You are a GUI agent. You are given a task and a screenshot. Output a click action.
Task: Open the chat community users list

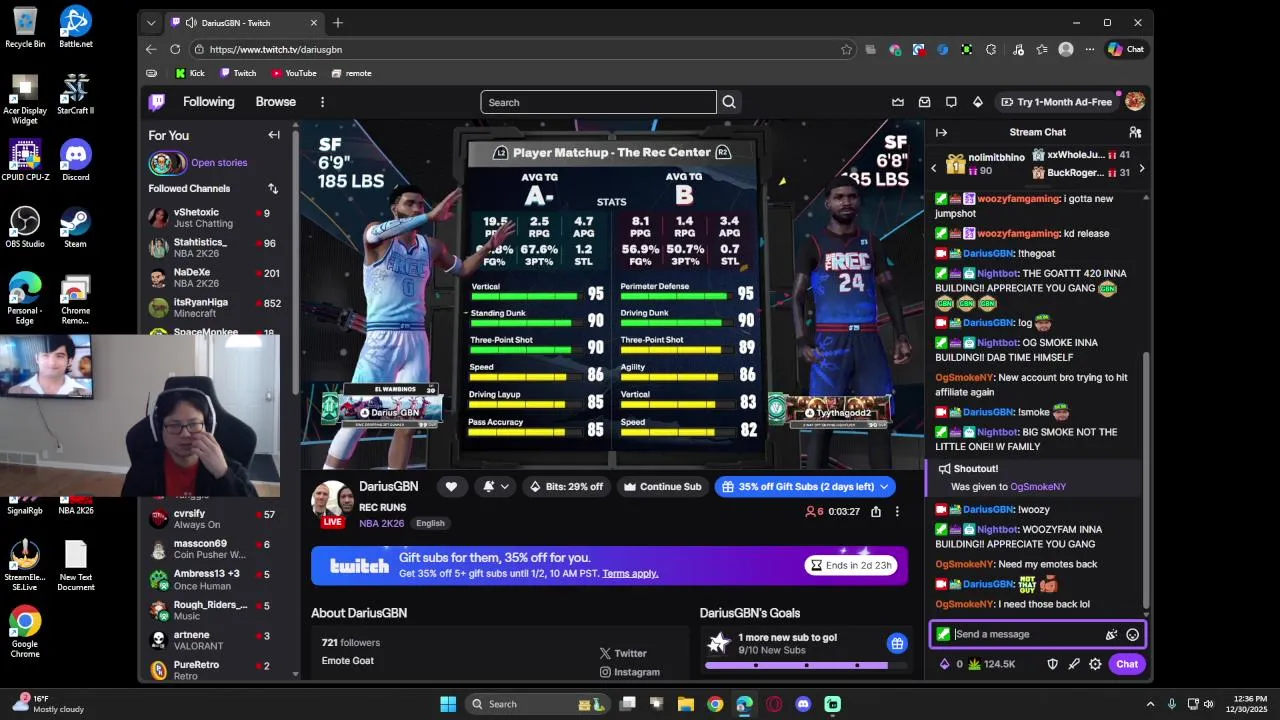tap(1135, 132)
